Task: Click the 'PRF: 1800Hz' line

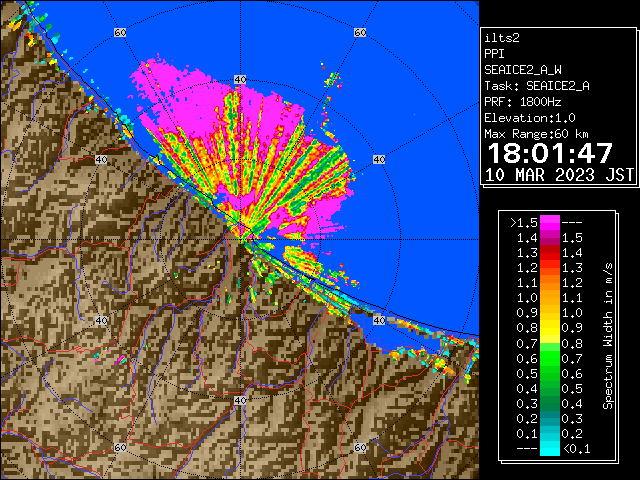Action: tap(523, 102)
